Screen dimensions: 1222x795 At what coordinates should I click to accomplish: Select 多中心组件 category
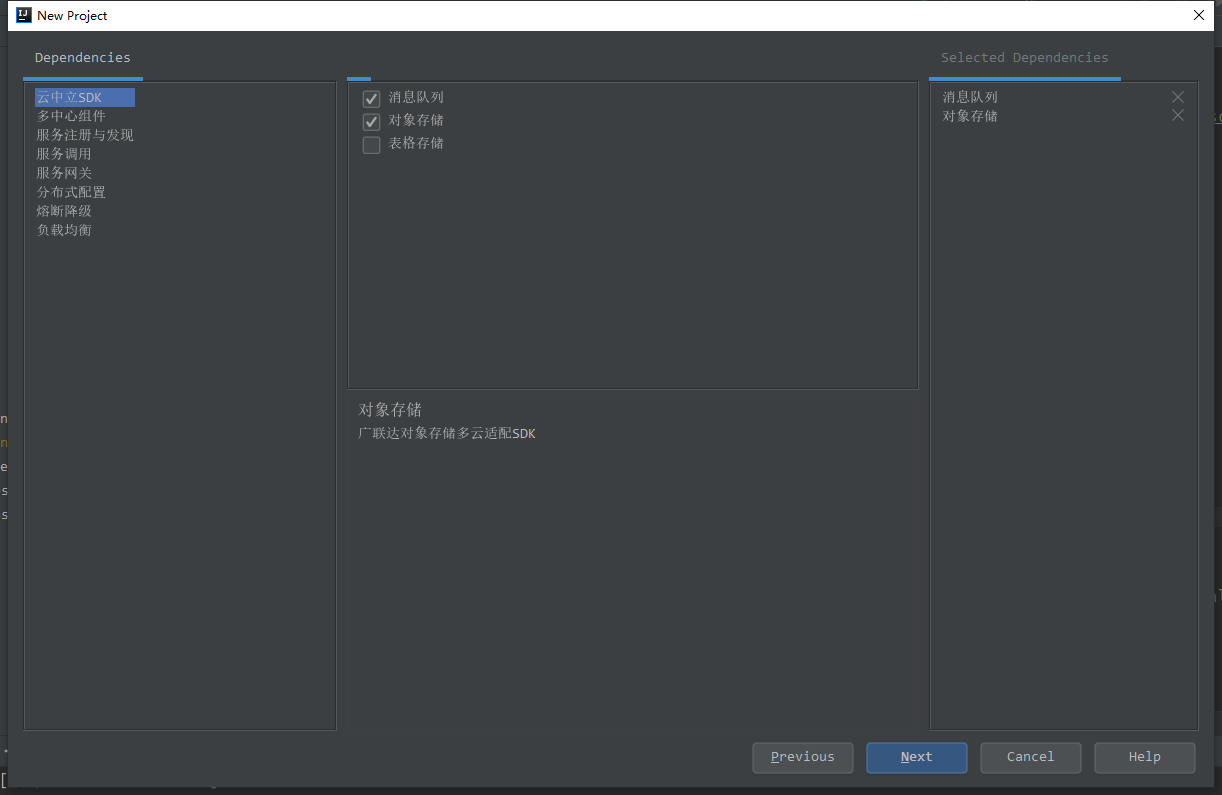[71, 116]
